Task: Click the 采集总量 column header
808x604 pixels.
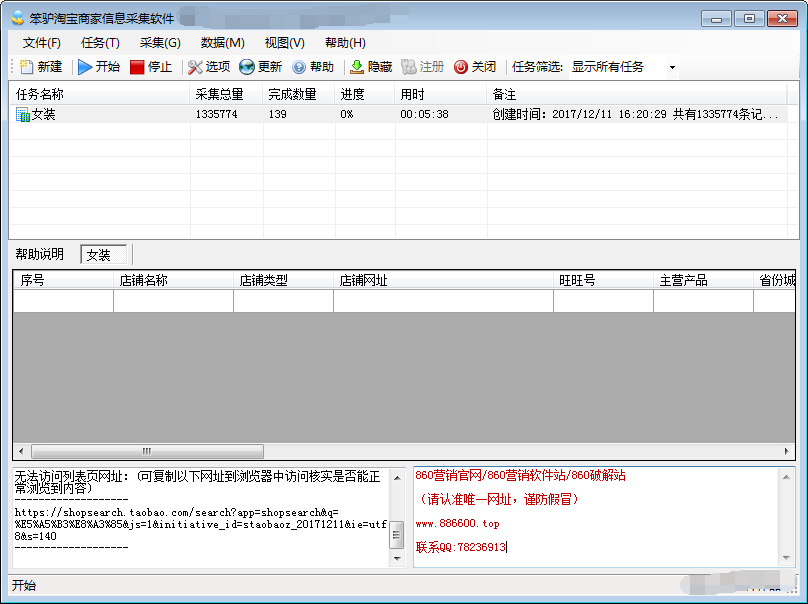Action: [x=226, y=94]
